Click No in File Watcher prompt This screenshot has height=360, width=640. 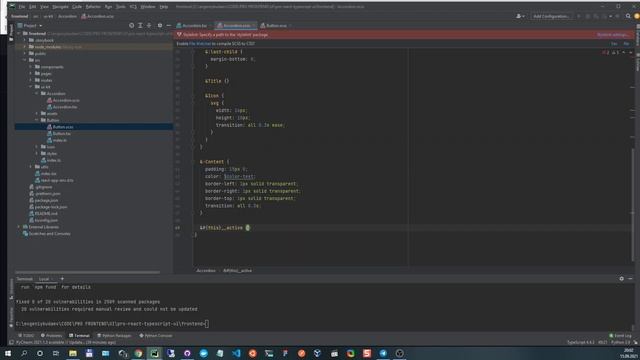pos(626,44)
